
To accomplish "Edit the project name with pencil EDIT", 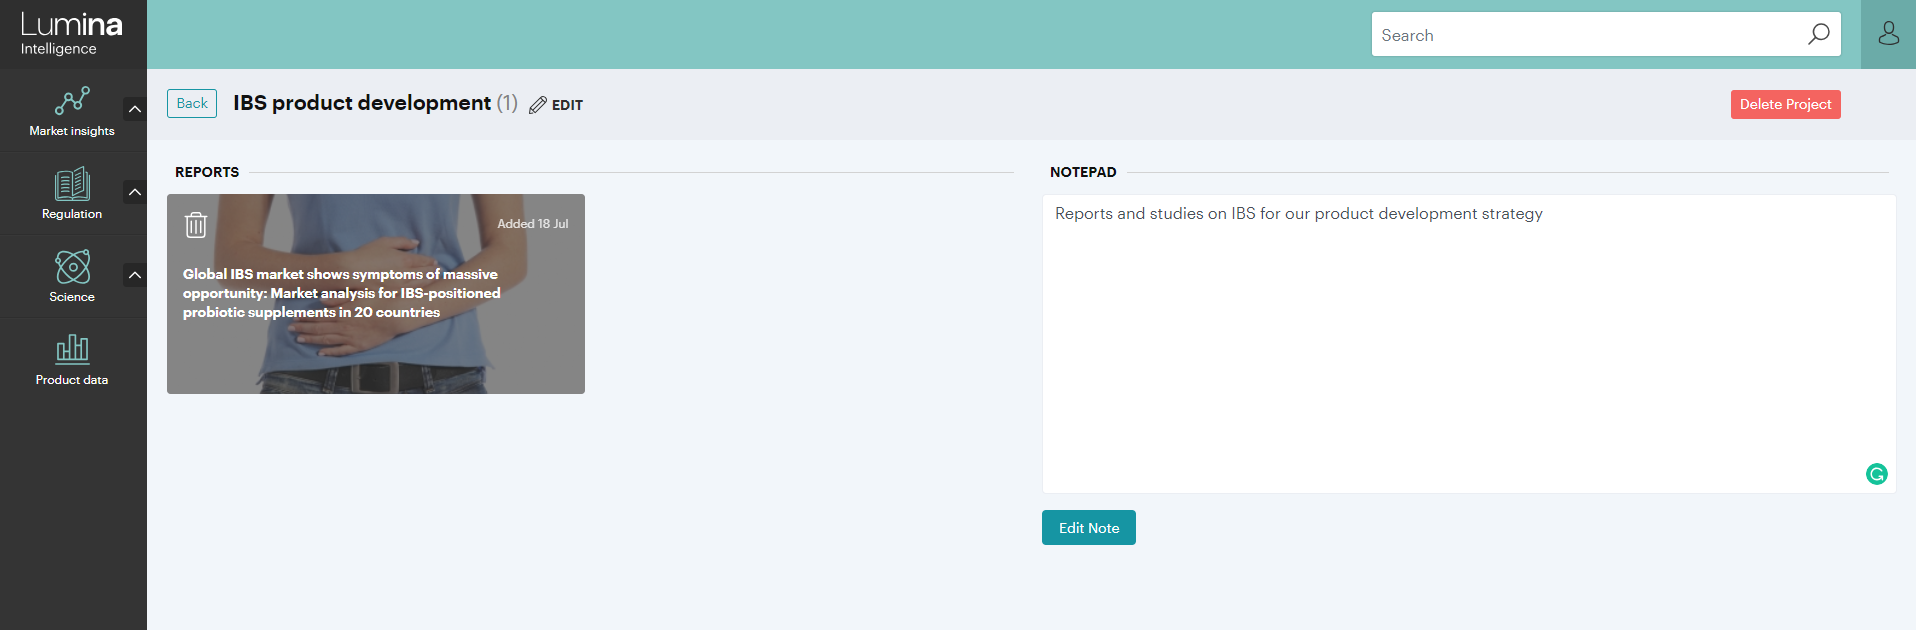I will 556,105.
